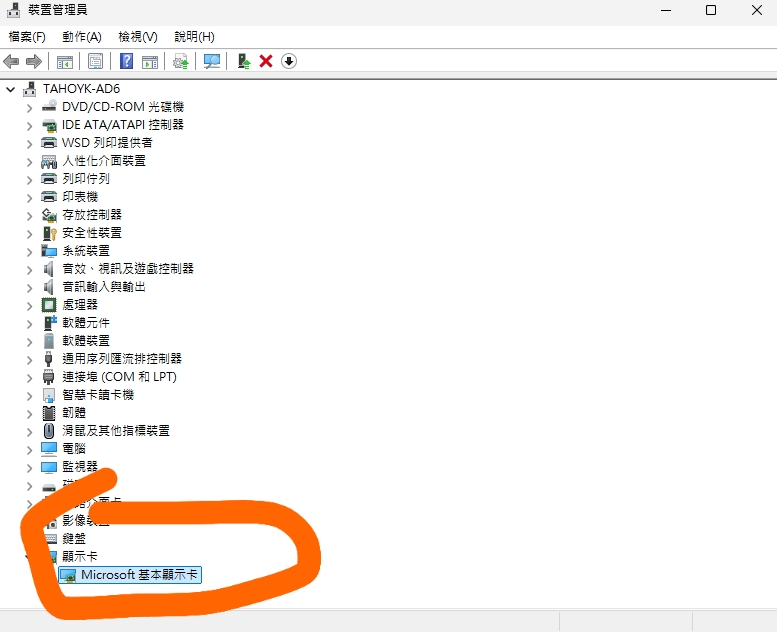Expand the 處理器 category arrow
Screen dimensions: 777x632
30,305
